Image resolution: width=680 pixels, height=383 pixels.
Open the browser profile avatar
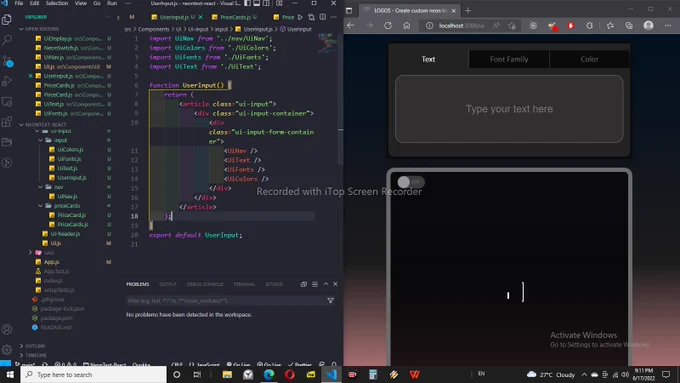(x=648, y=26)
